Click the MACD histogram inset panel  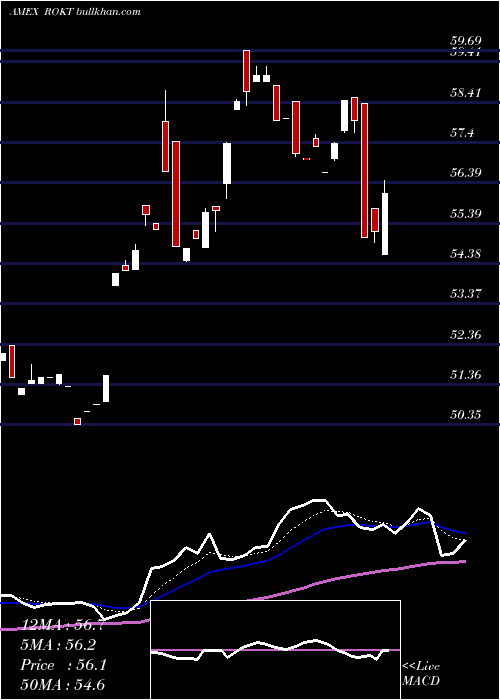coord(275,650)
